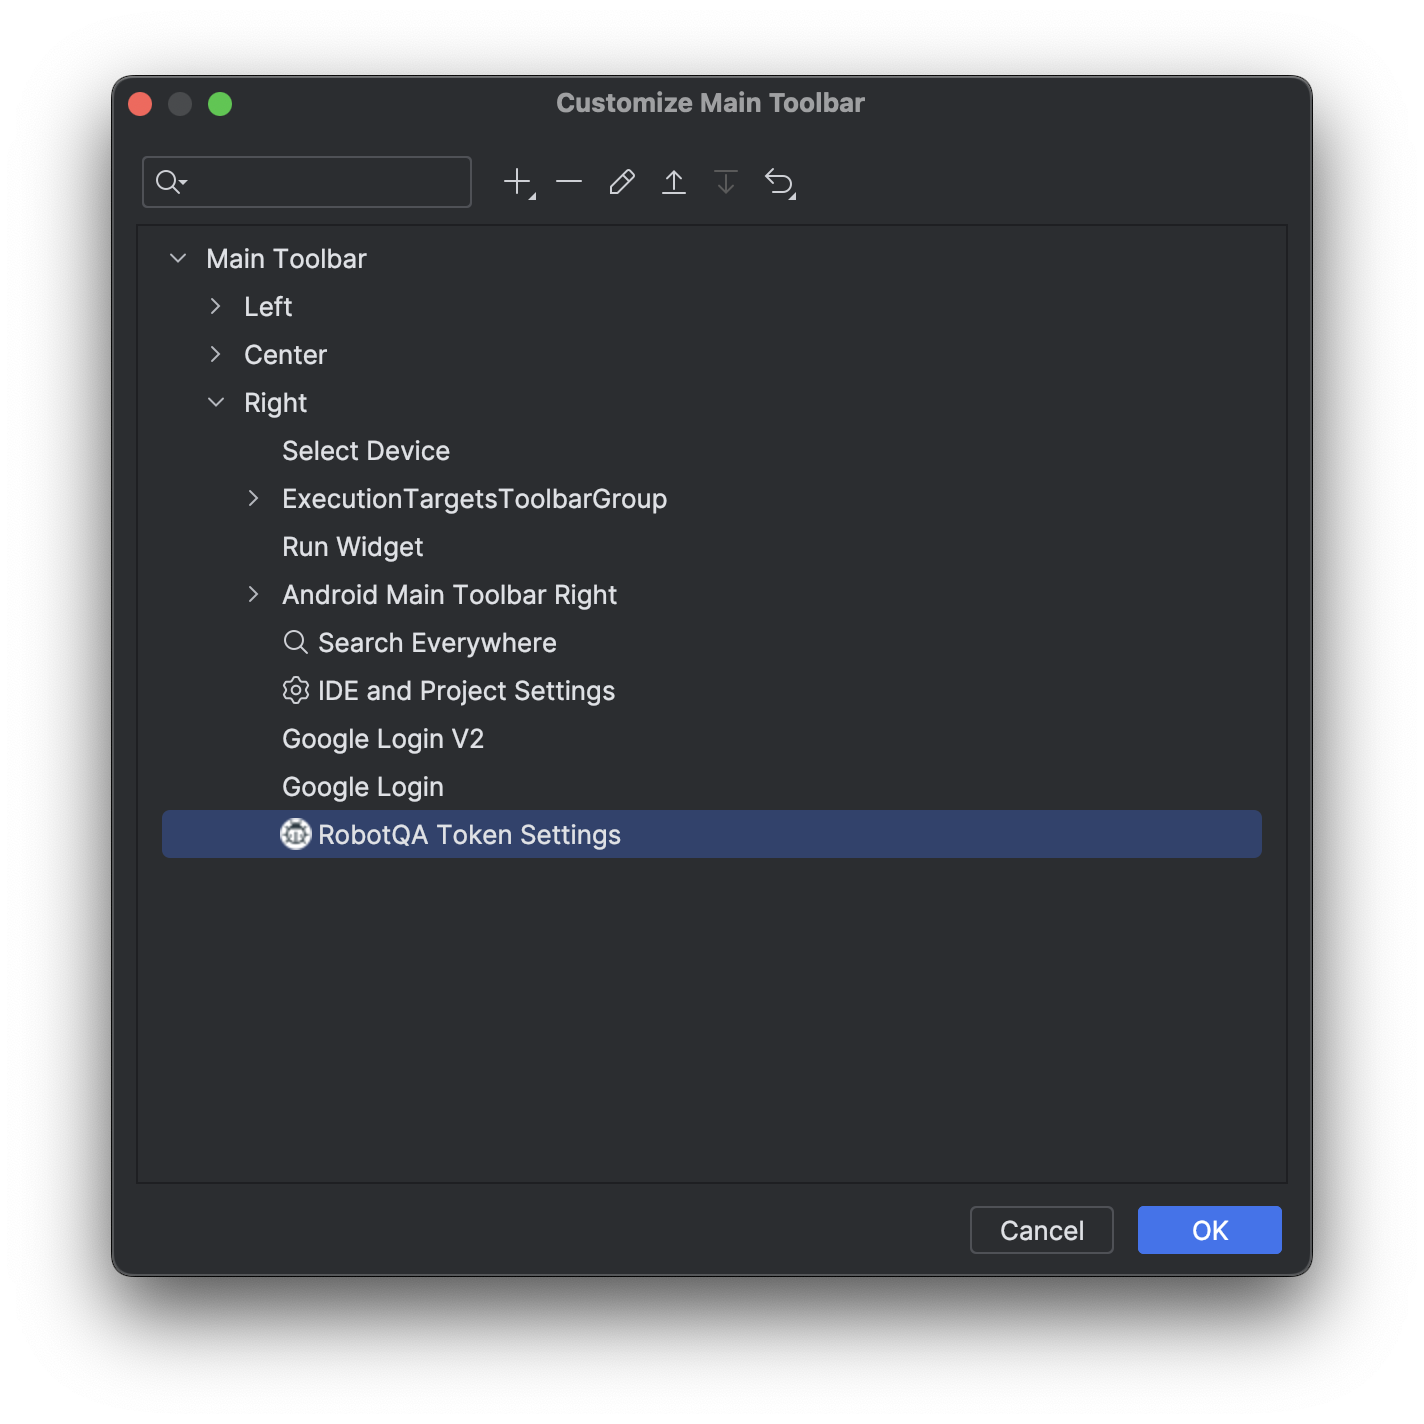1424x1424 pixels.
Task: Click the Move Down arrow icon
Action: pyautogui.click(x=726, y=182)
